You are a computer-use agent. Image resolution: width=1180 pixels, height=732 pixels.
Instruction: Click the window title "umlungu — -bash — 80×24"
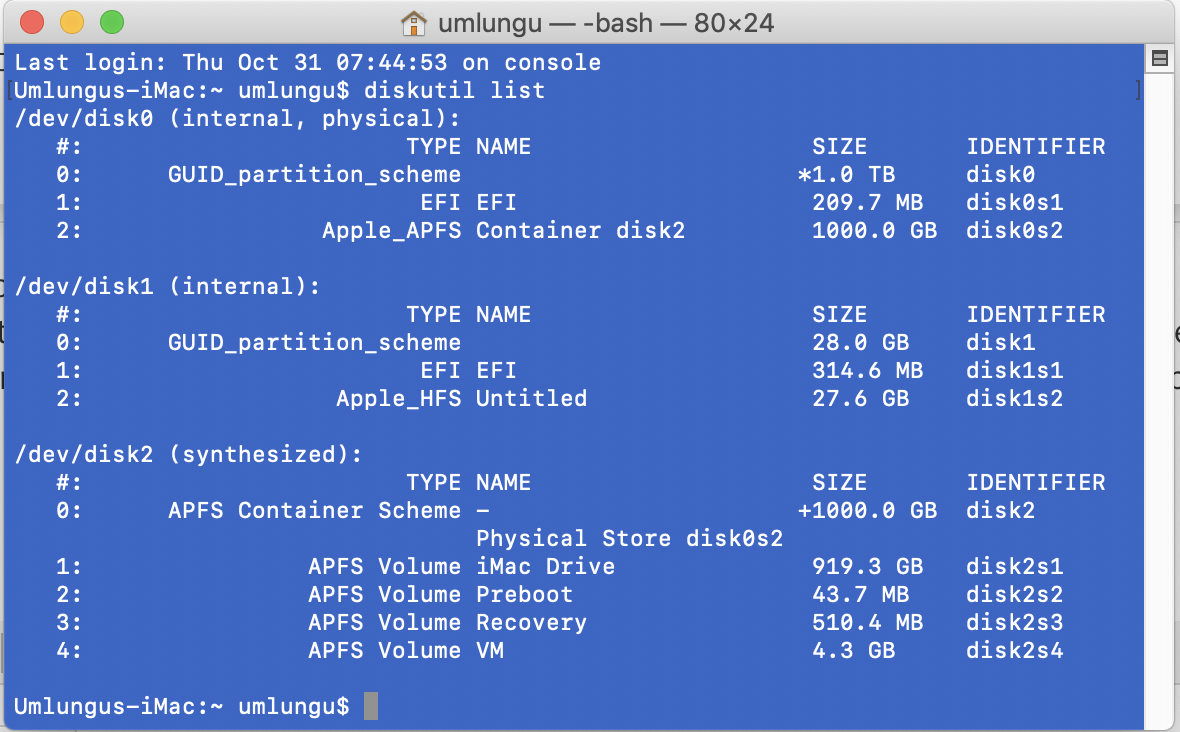(x=605, y=22)
